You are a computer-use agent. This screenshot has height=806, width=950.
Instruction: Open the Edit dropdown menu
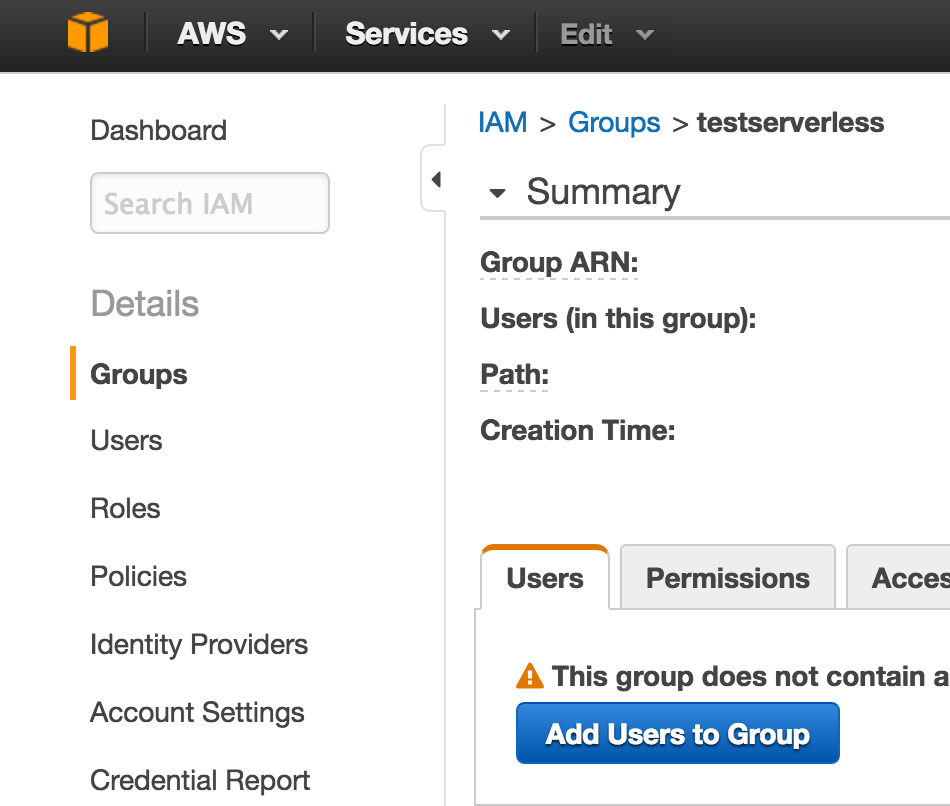(x=606, y=34)
